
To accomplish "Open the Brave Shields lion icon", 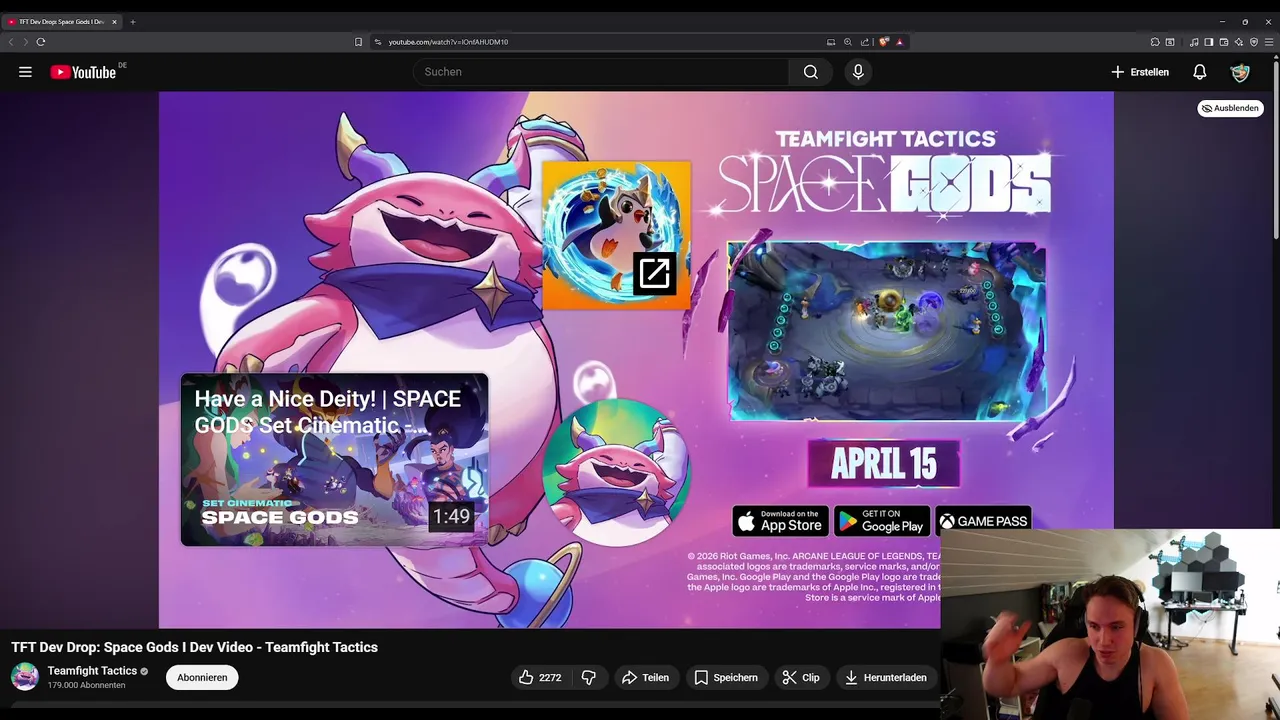I will [884, 42].
